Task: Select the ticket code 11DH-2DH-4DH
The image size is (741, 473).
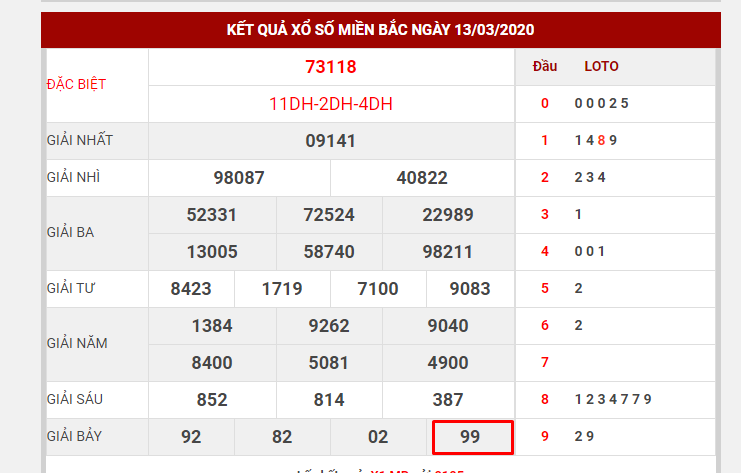Action: 330,103
